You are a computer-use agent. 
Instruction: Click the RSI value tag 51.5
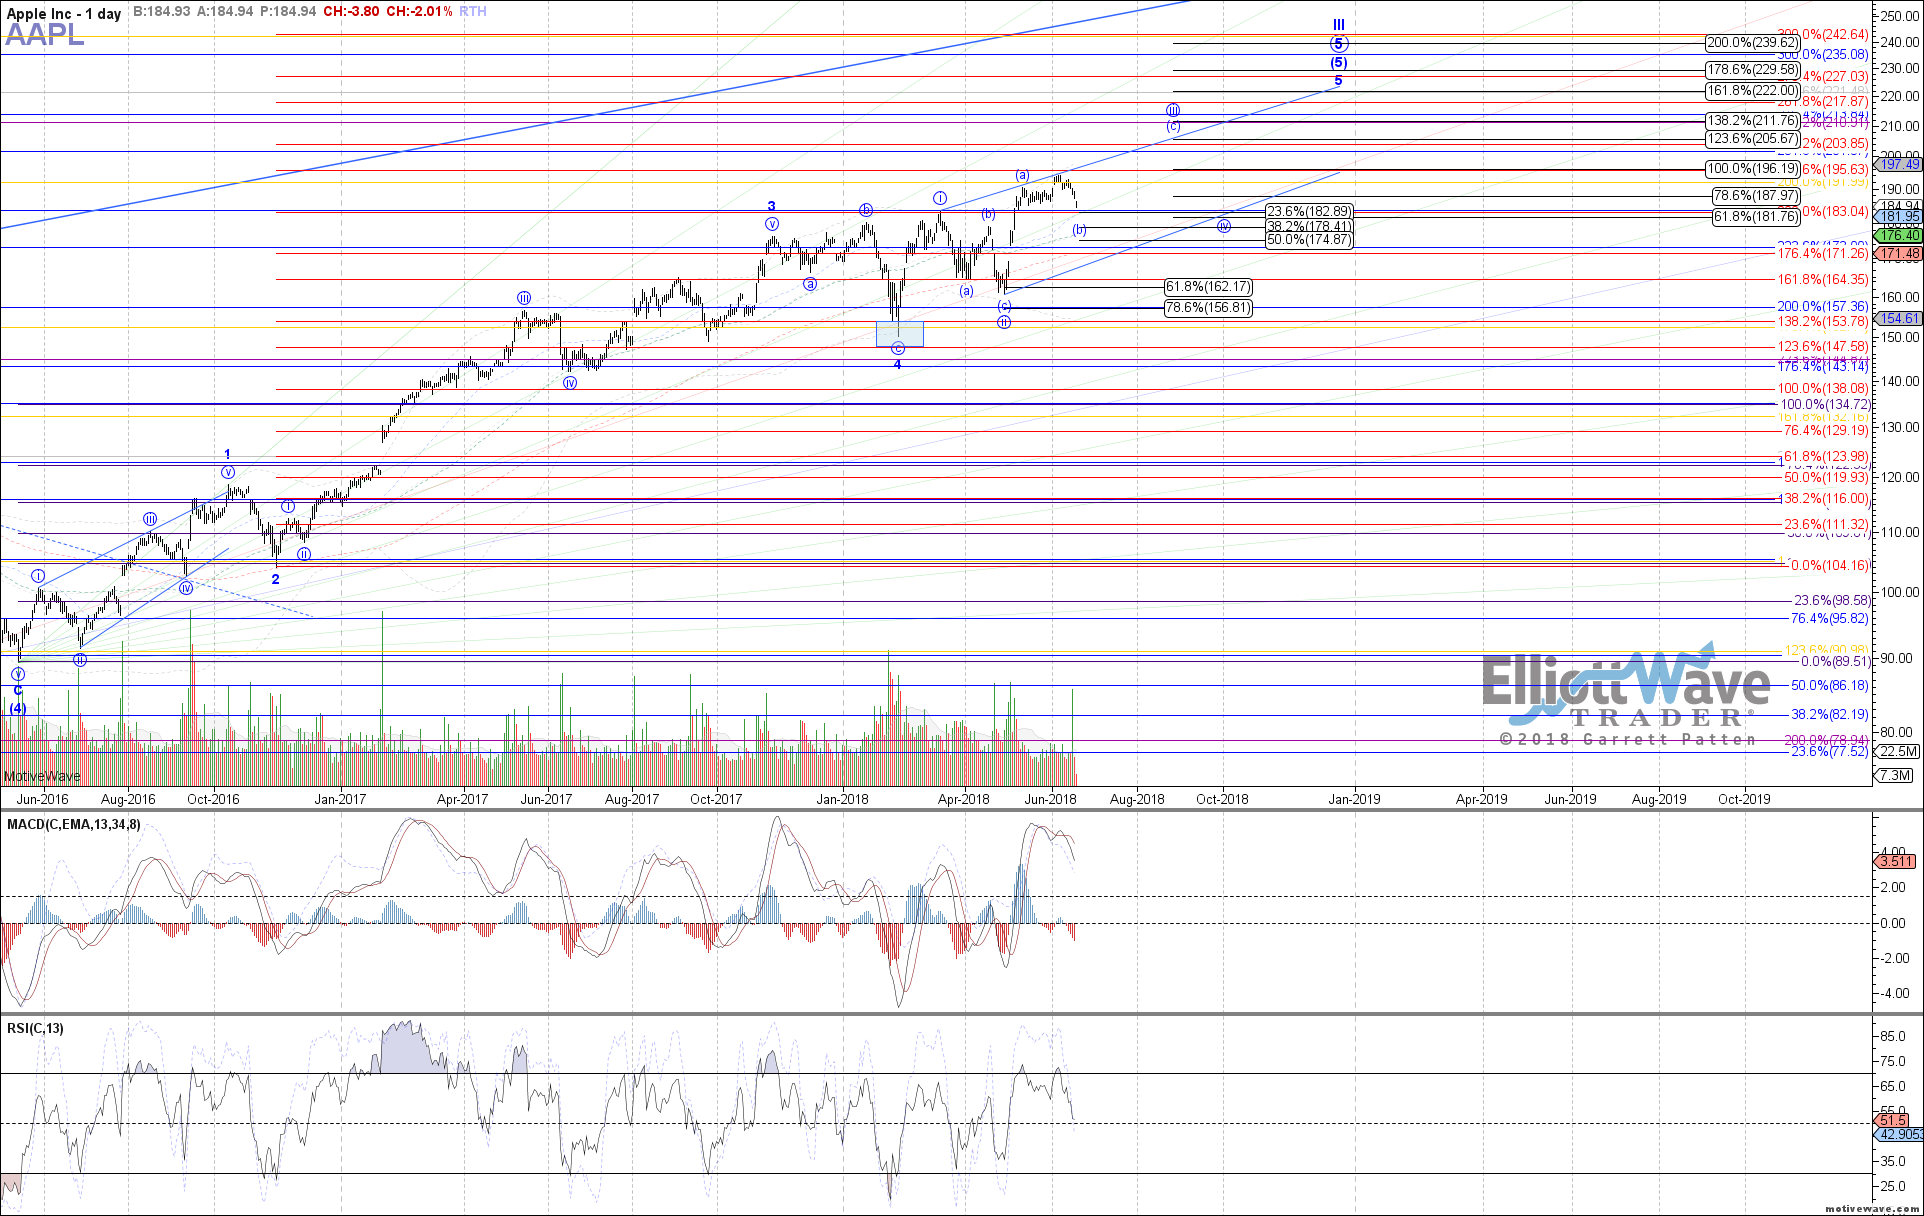(1892, 1121)
